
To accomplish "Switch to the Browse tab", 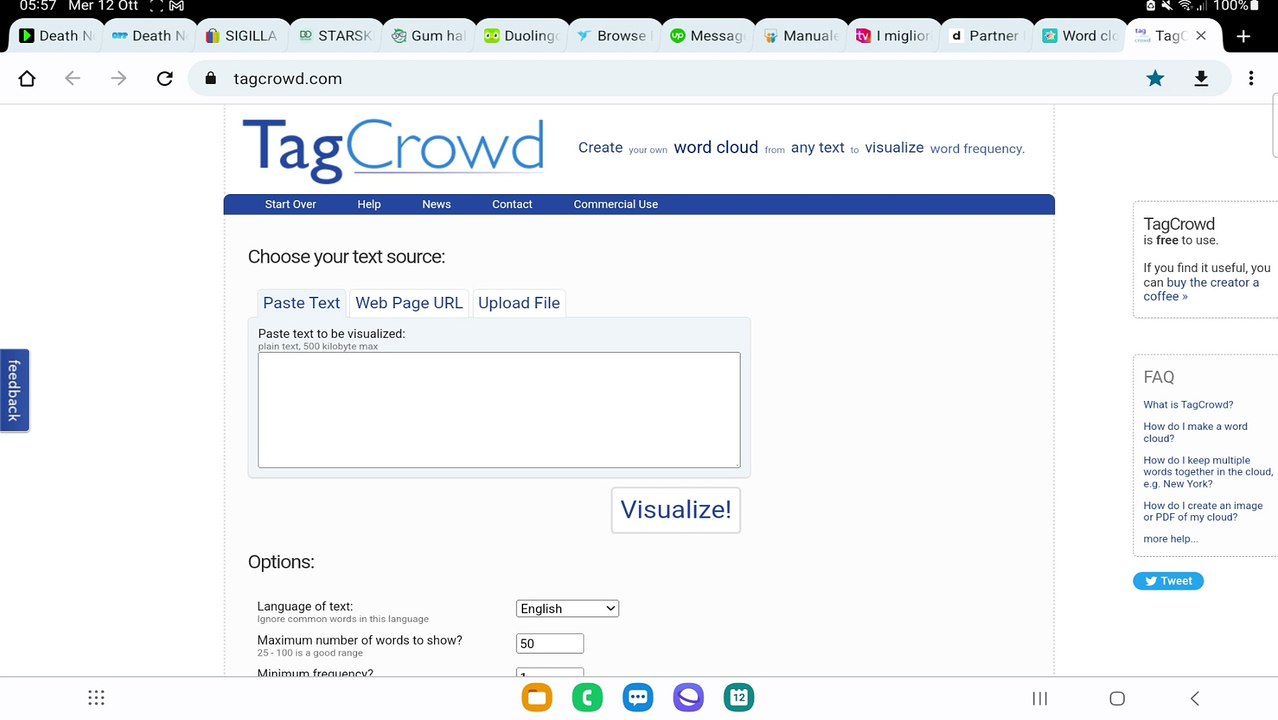I will pos(614,35).
